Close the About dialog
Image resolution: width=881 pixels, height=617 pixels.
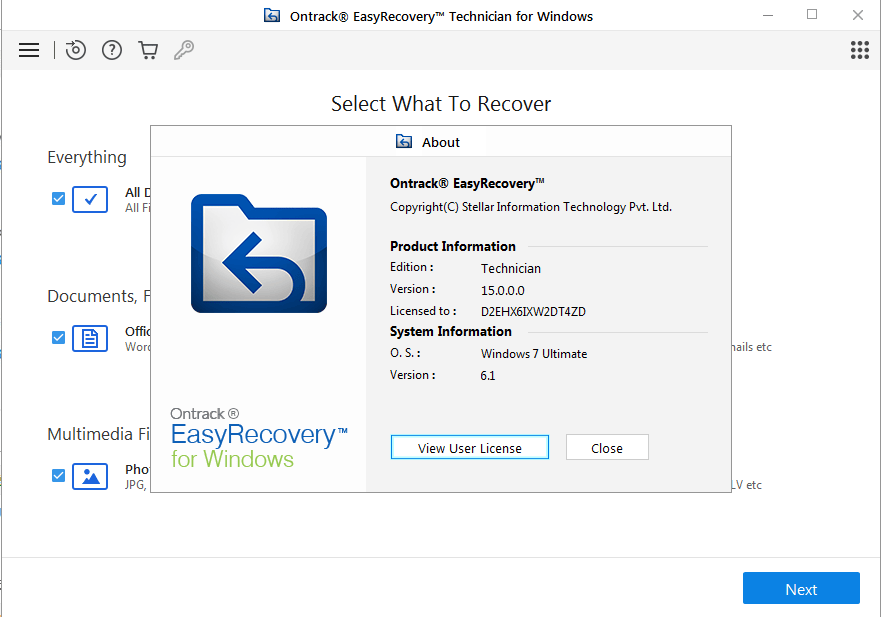click(x=607, y=448)
